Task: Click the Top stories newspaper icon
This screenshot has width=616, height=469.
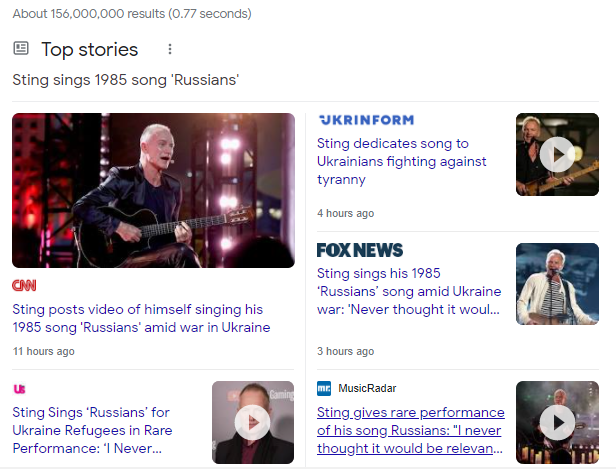Action: point(21,49)
